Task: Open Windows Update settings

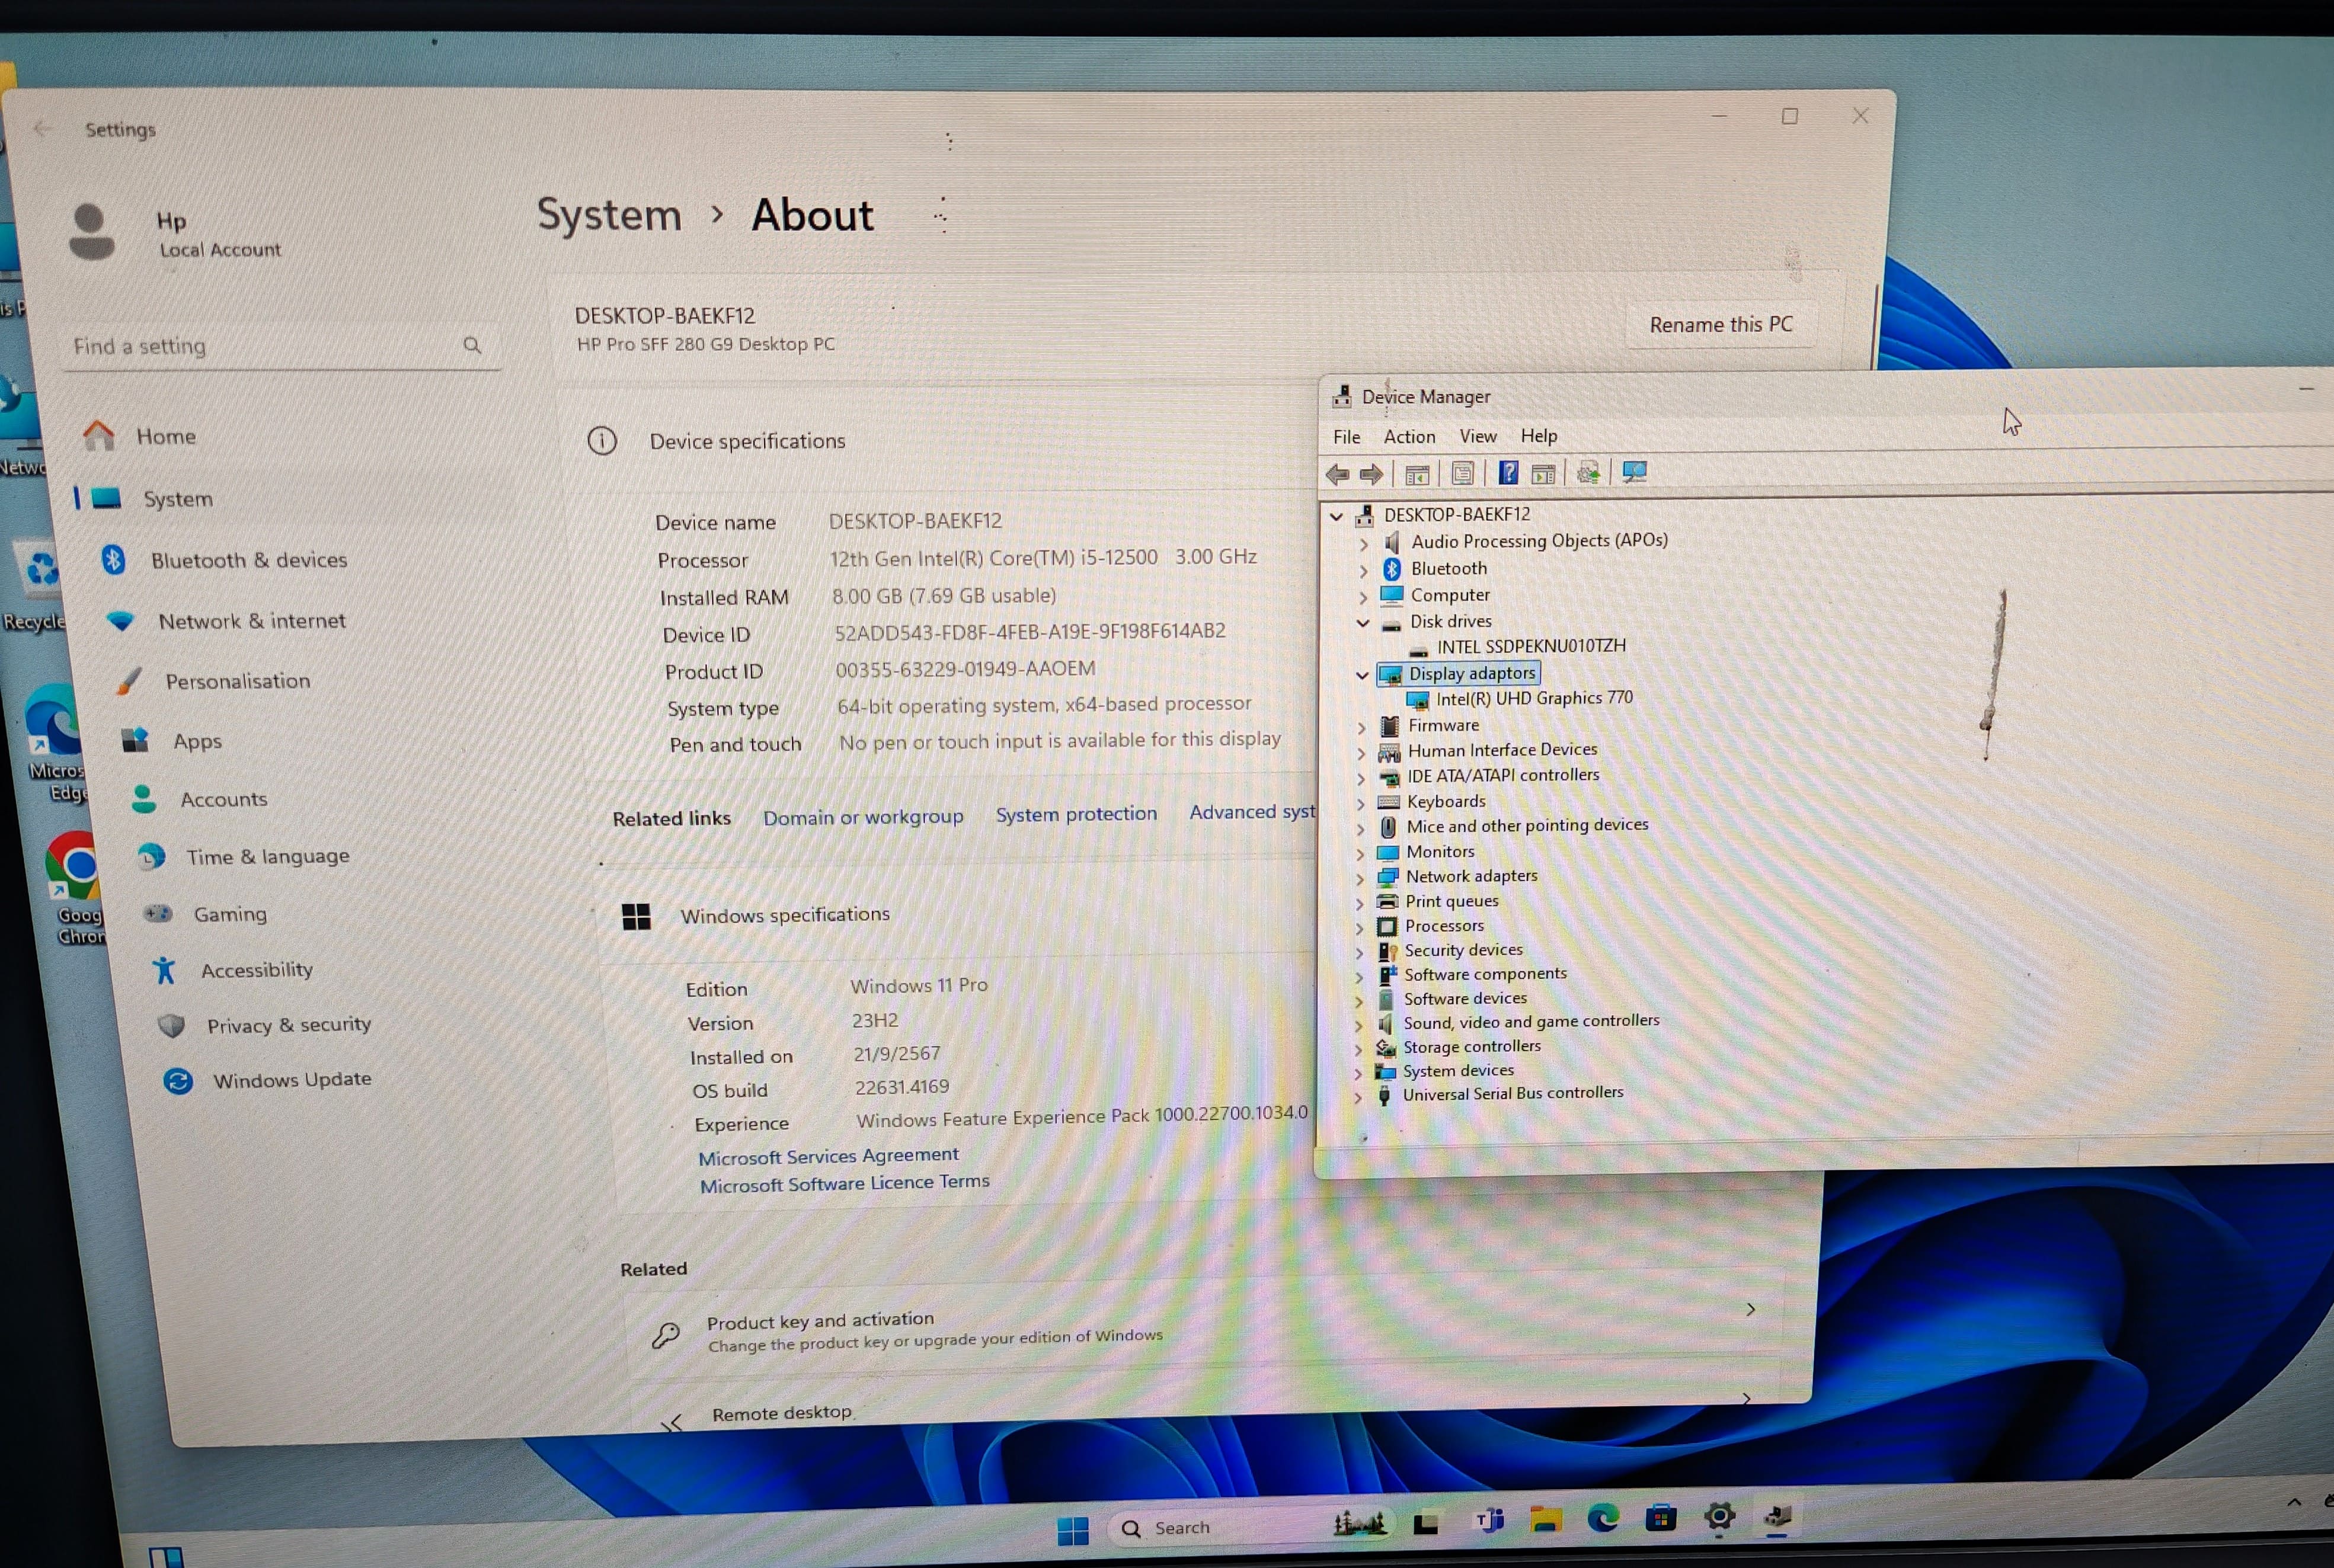Action: [x=291, y=1080]
